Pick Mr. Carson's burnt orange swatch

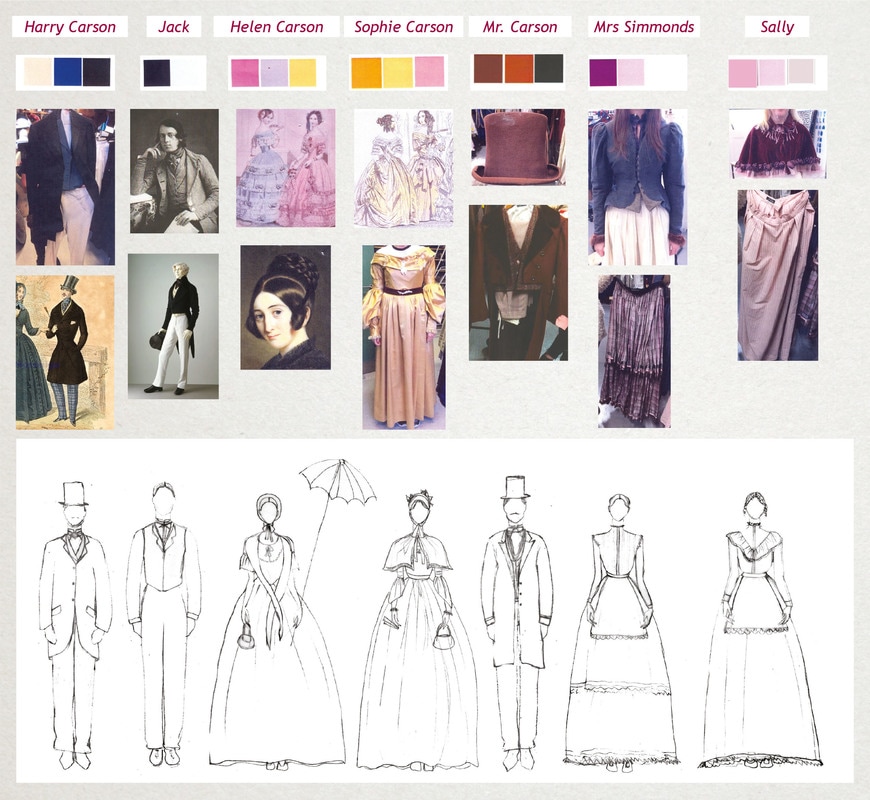[519, 69]
